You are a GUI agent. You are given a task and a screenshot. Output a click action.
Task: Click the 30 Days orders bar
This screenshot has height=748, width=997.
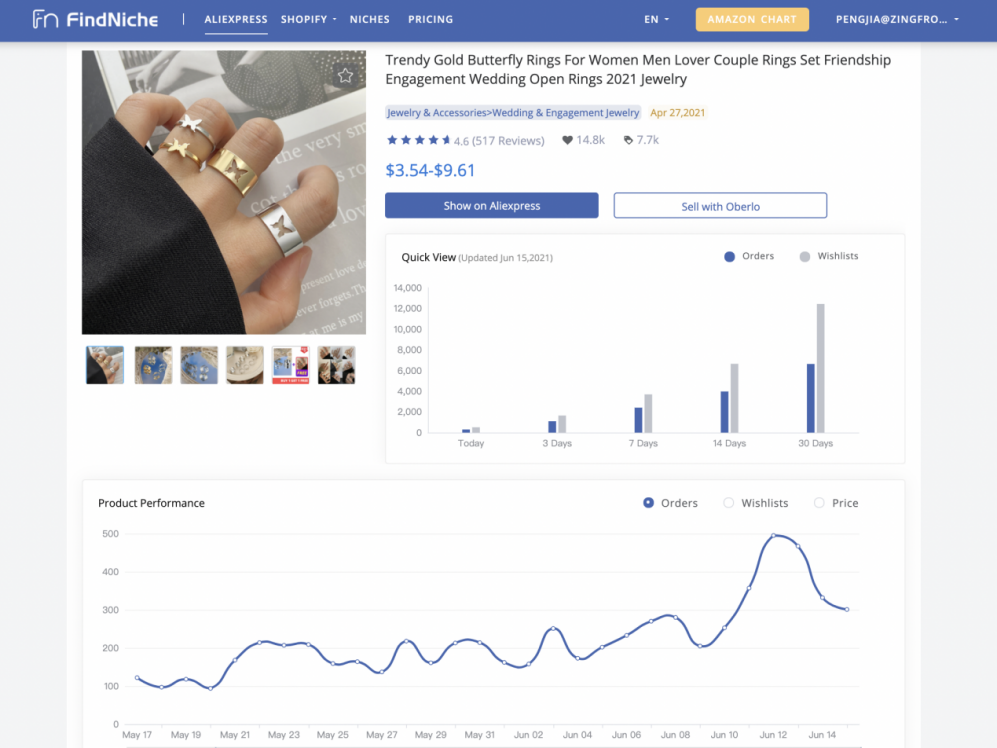coord(811,398)
